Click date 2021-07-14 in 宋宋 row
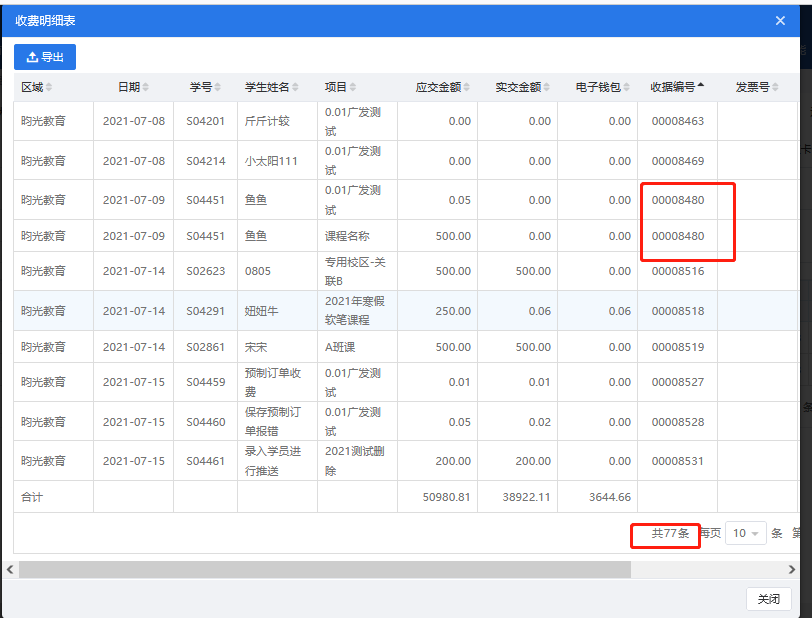Viewport: 812px width, 618px height. (x=134, y=347)
